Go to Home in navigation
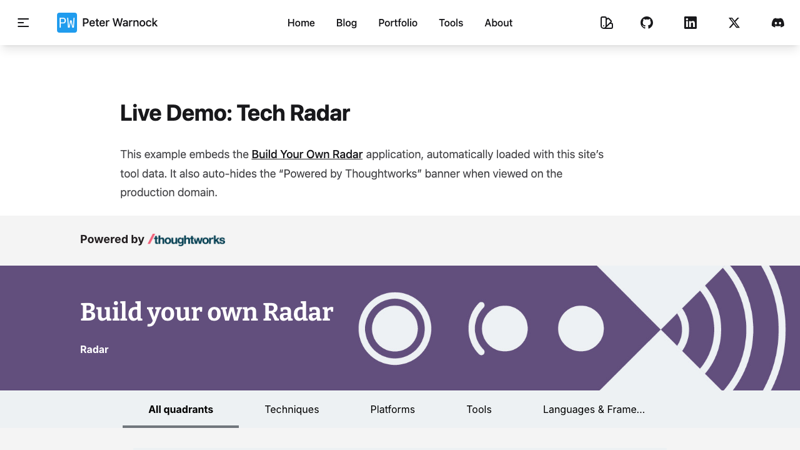This screenshot has width=800, height=450. tap(301, 23)
